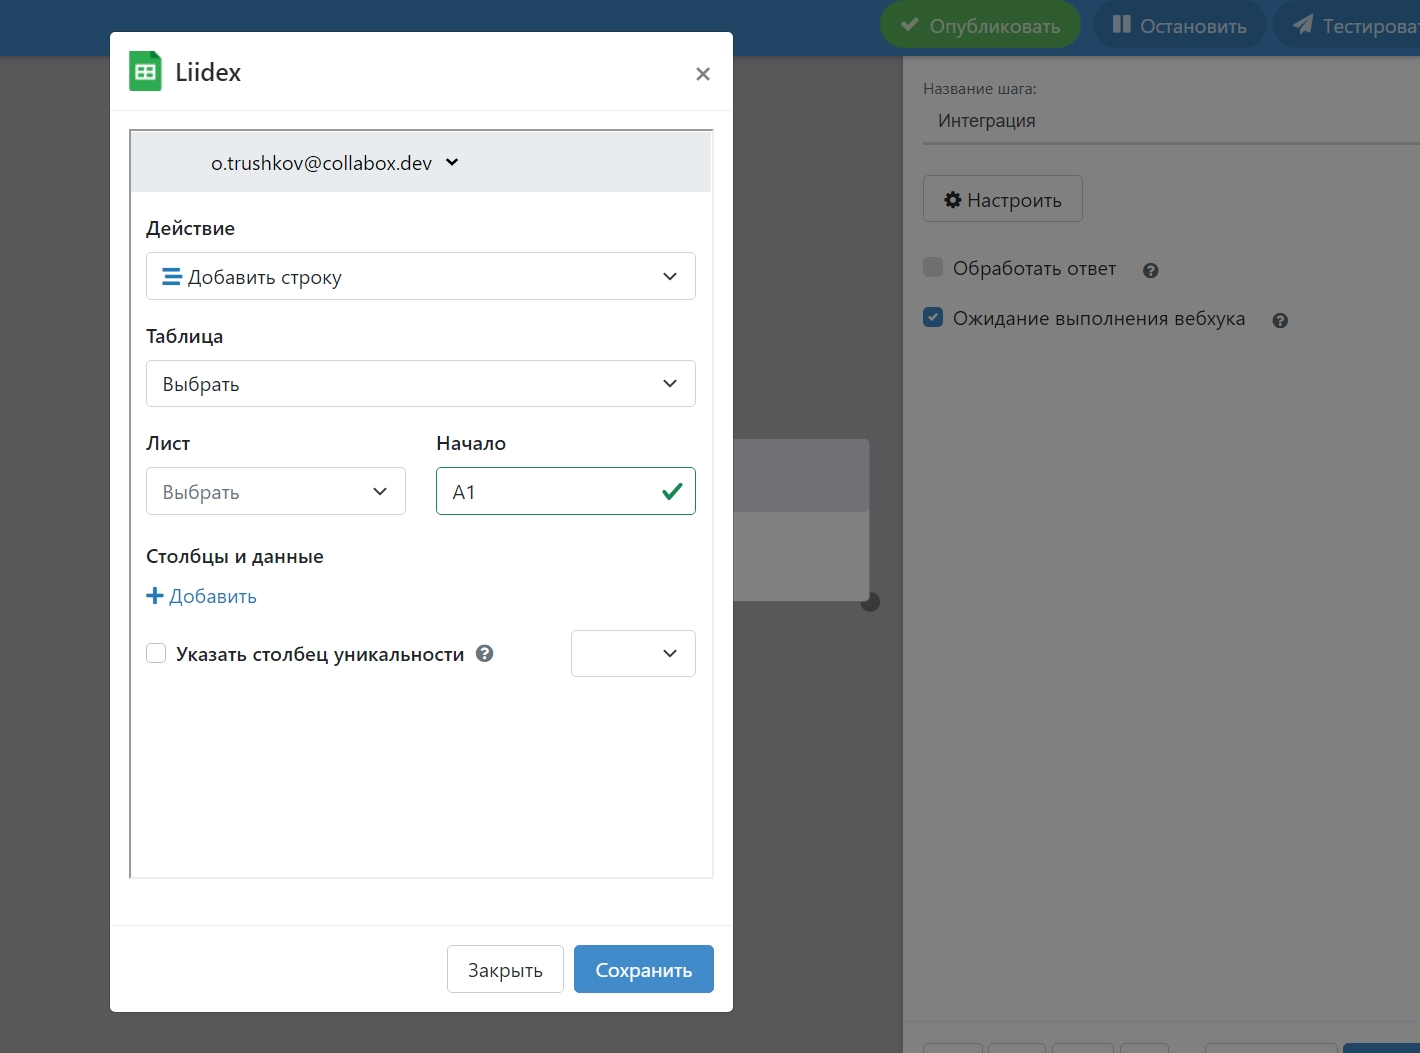Close the Liidex dialog with X
1420x1053 pixels.
(x=703, y=74)
